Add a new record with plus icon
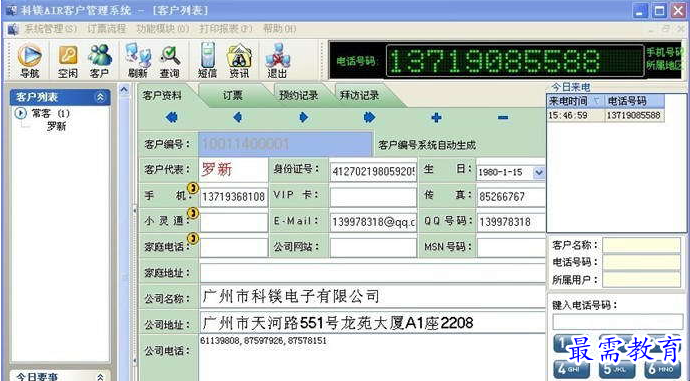 point(436,117)
